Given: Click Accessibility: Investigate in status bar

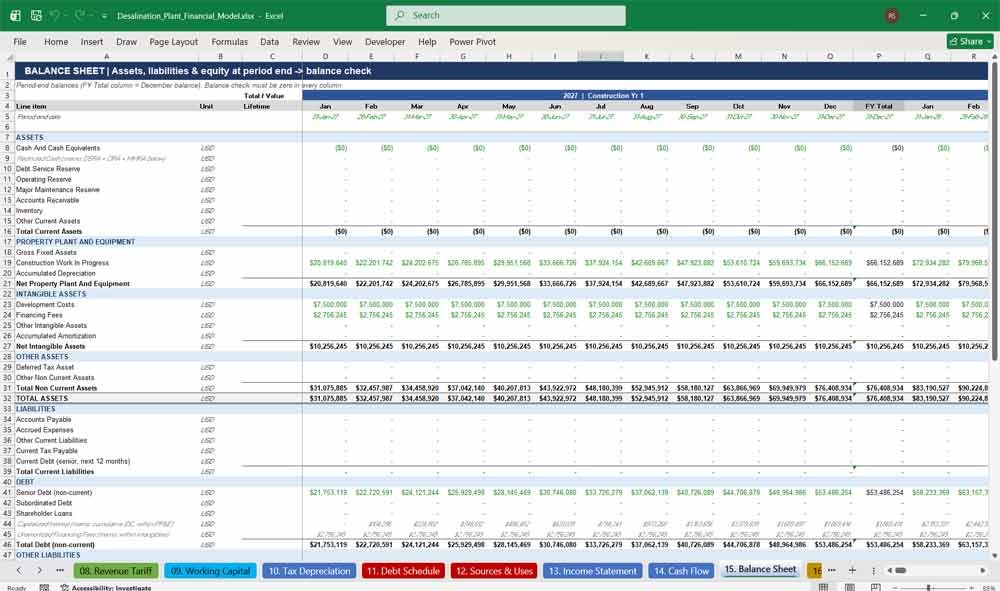Looking at the screenshot, I should (x=106, y=587).
